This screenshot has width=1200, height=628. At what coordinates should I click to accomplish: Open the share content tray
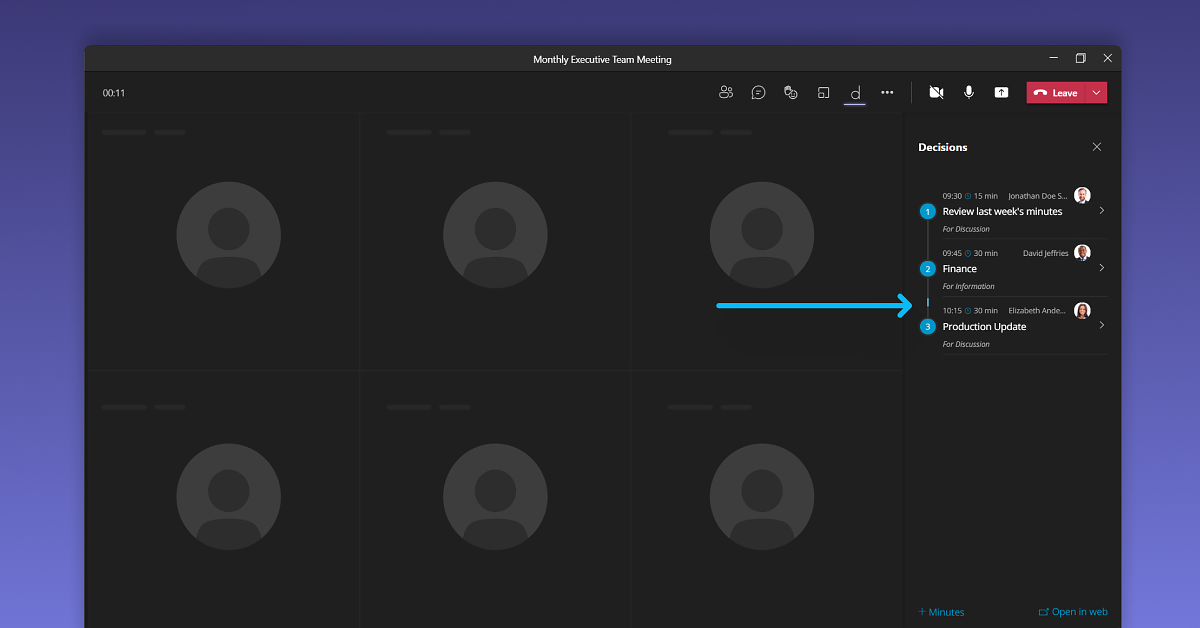1001,92
